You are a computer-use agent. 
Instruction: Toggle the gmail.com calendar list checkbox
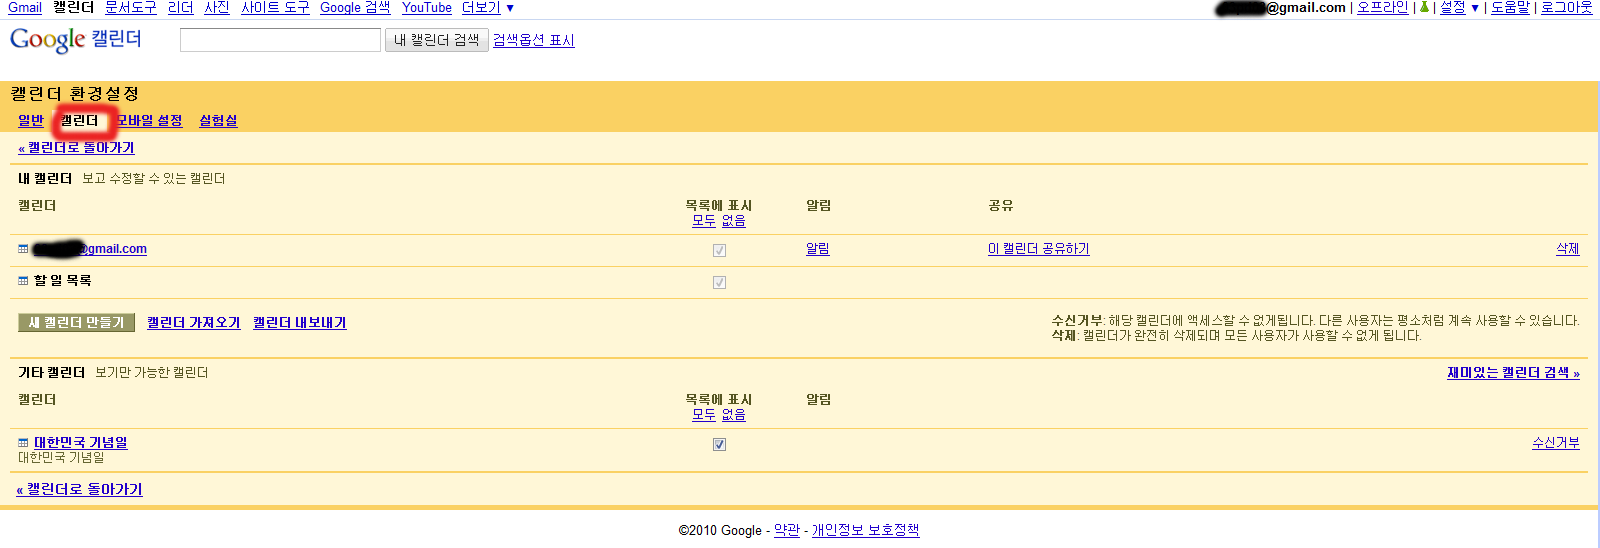point(719,250)
